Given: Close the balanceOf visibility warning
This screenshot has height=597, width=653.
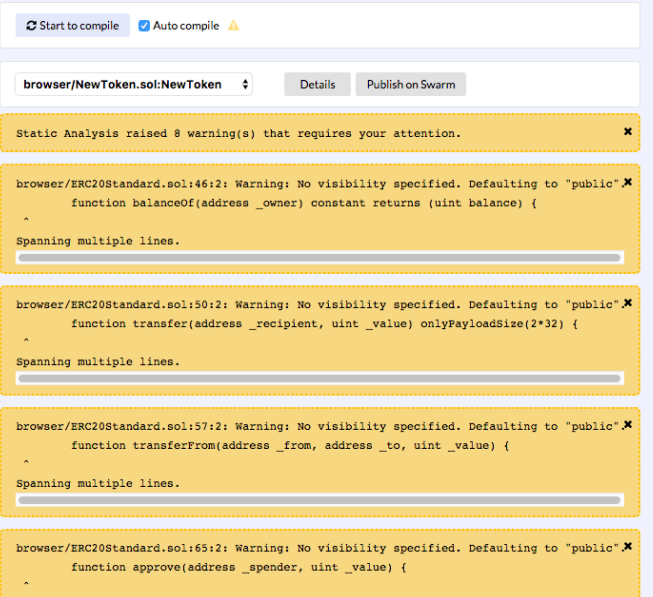Looking at the screenshot, I should click(628, 182).
